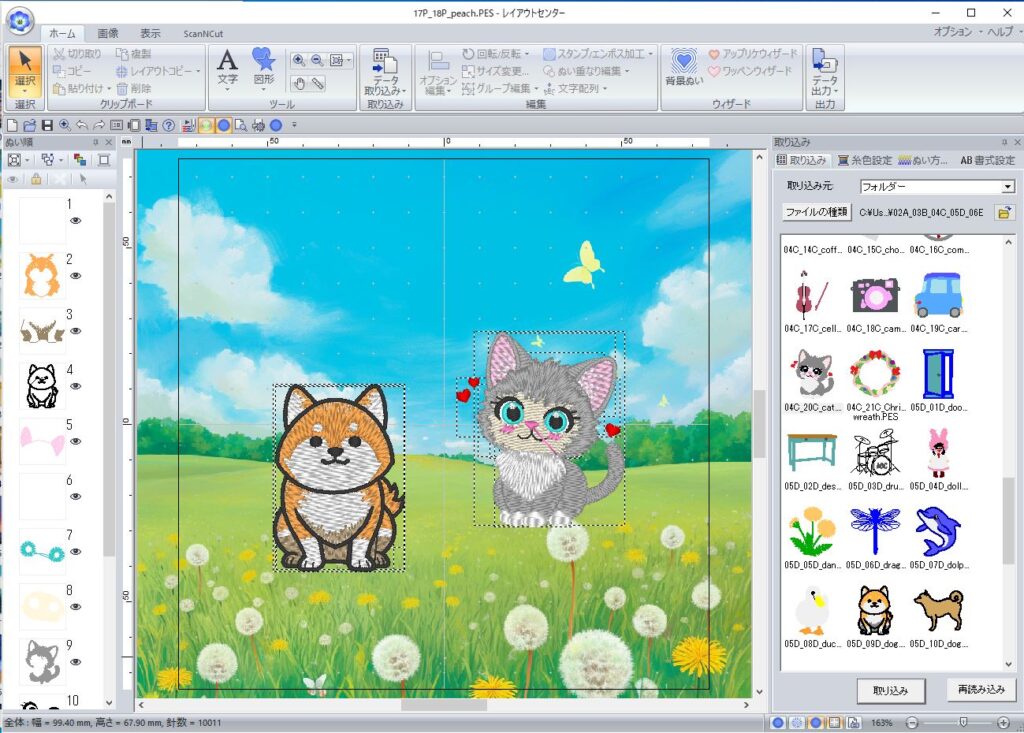
Task: Toggle eye icon for sewing step 7
Action: (75, 551)
